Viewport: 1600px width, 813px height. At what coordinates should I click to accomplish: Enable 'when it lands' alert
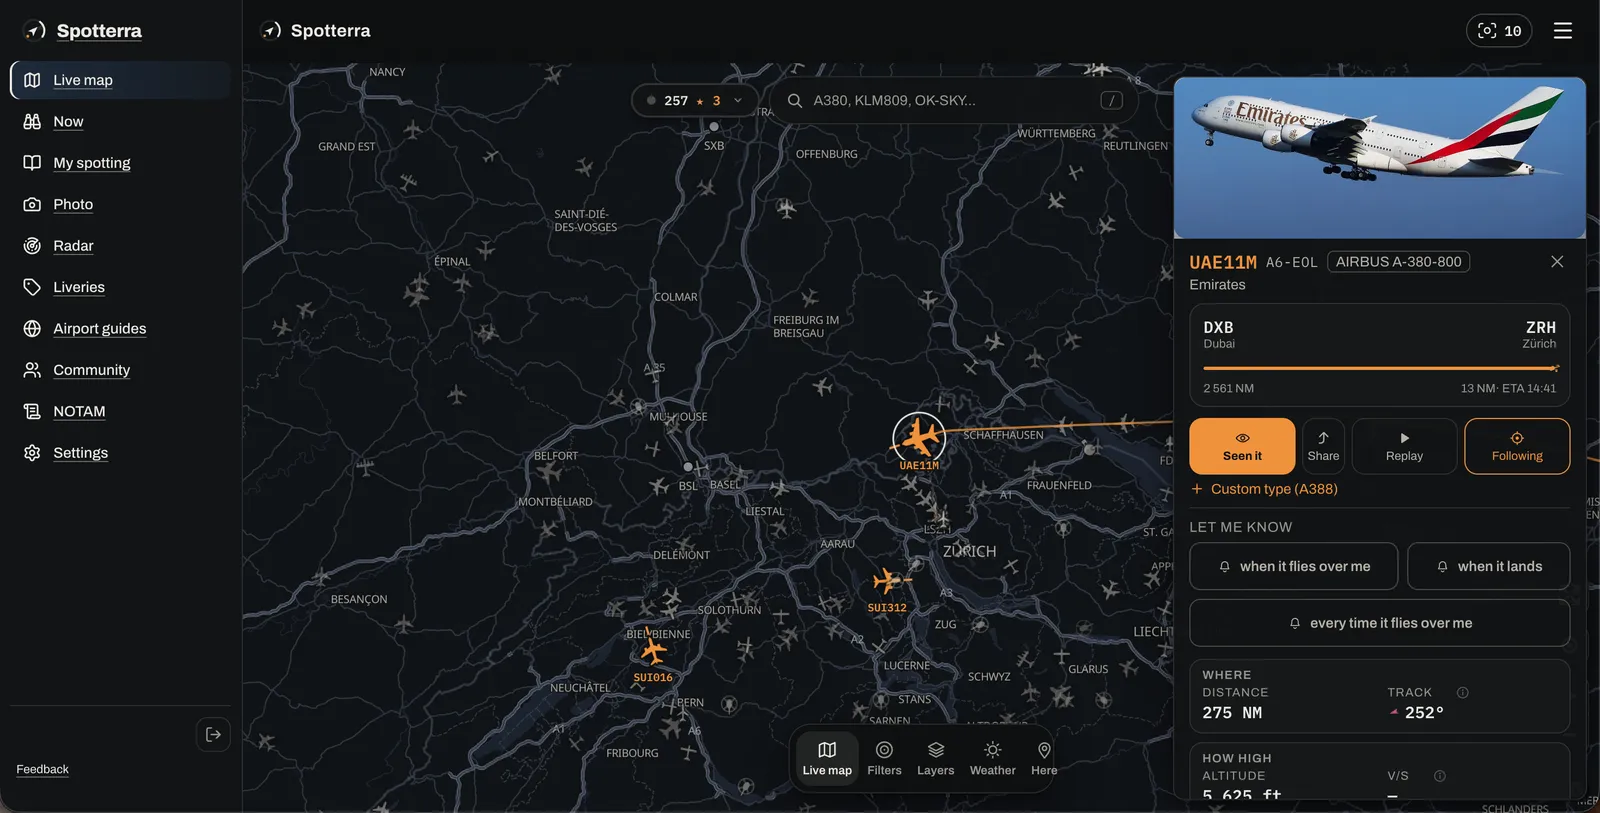click(1488, 567)
